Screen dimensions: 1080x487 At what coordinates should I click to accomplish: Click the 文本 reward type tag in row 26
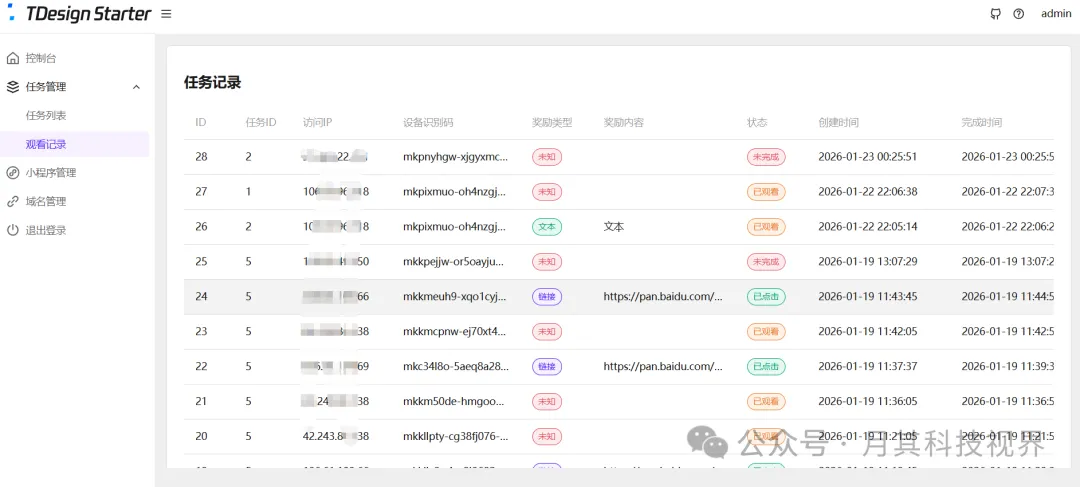click(x=547, y=226)
